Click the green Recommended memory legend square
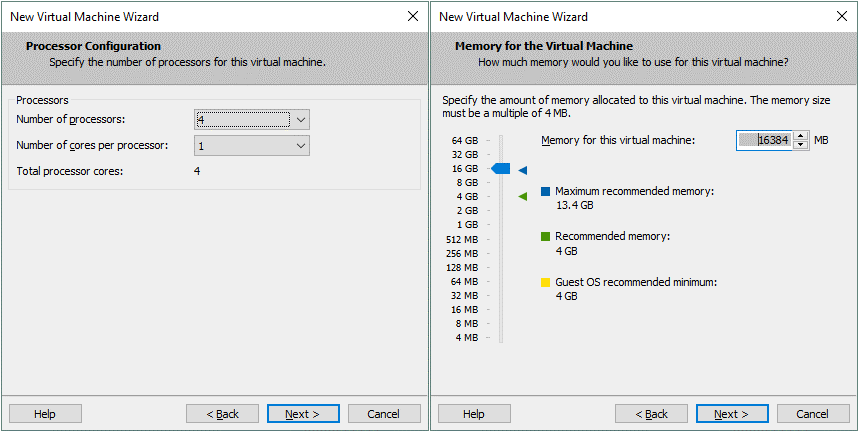The width and height of the screenshot is (859, 432). [x=546, y=237]
